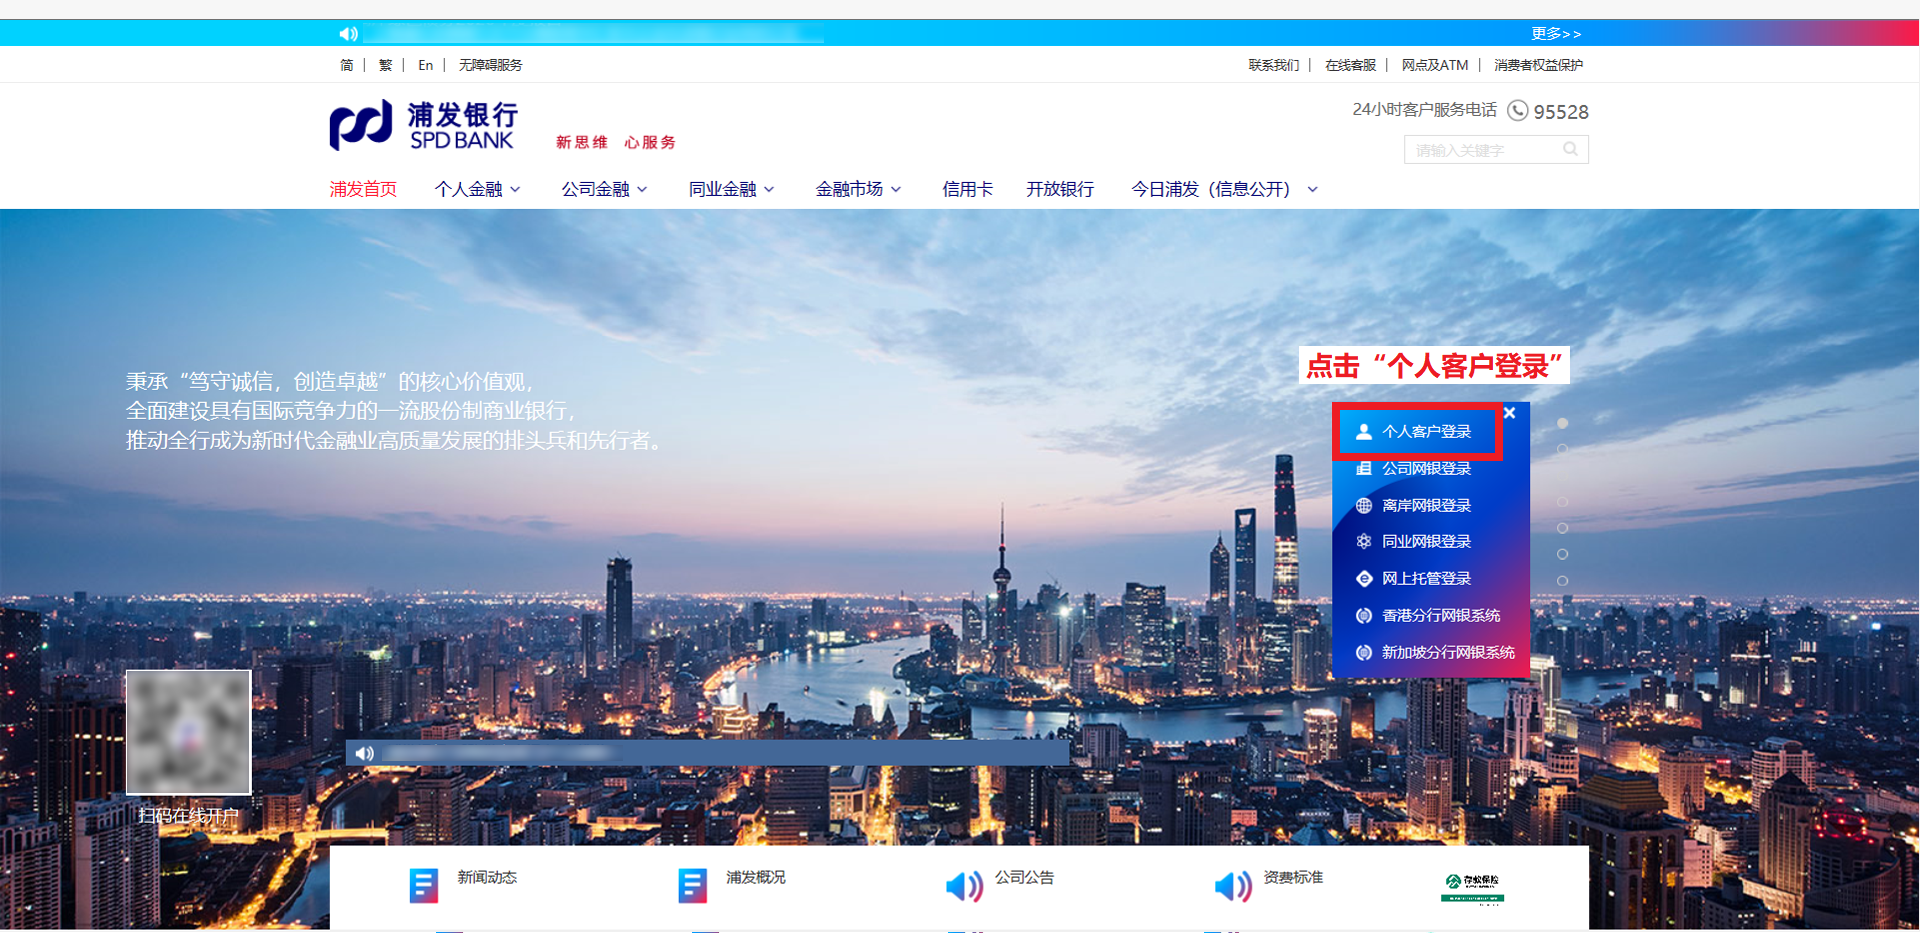Open 在线客服 online support
The image size is (1920, 933).
click(x=1350, y=65)
